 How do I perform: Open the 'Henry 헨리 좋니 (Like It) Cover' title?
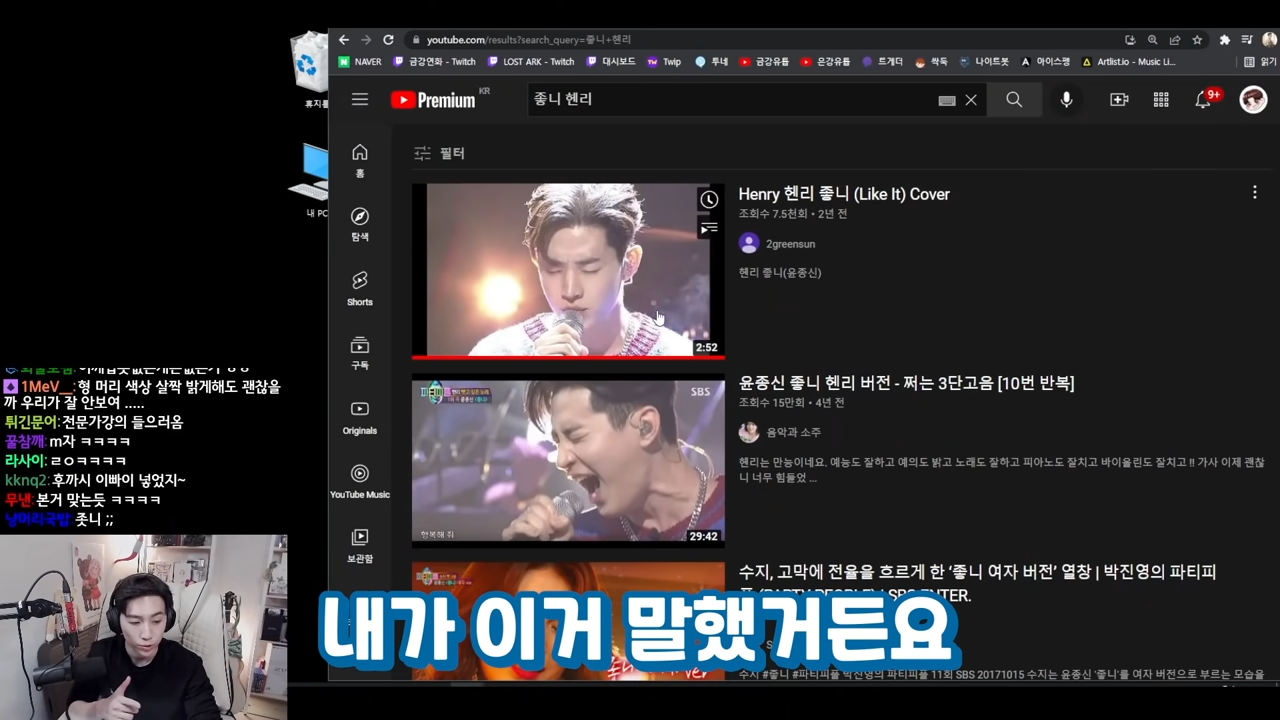coord(844,194)
